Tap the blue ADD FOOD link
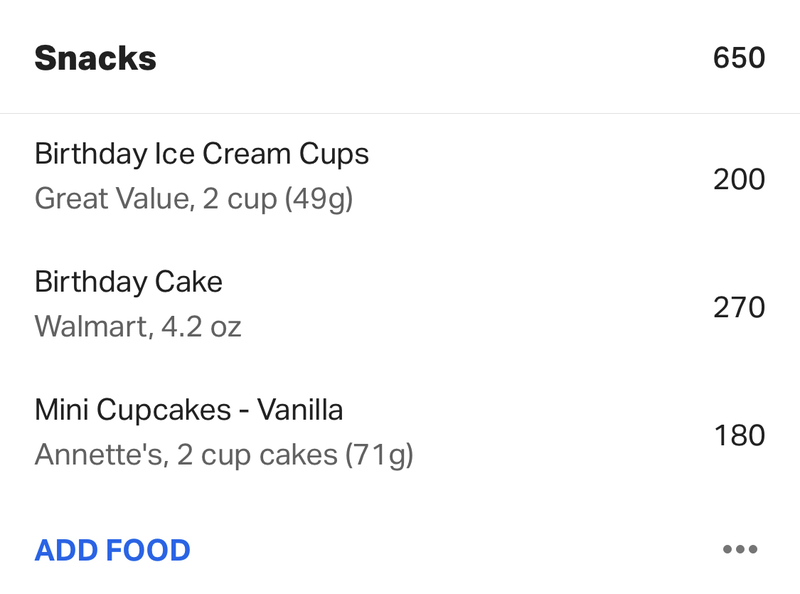This screenshot has width=800, height=594. [112, 550]
